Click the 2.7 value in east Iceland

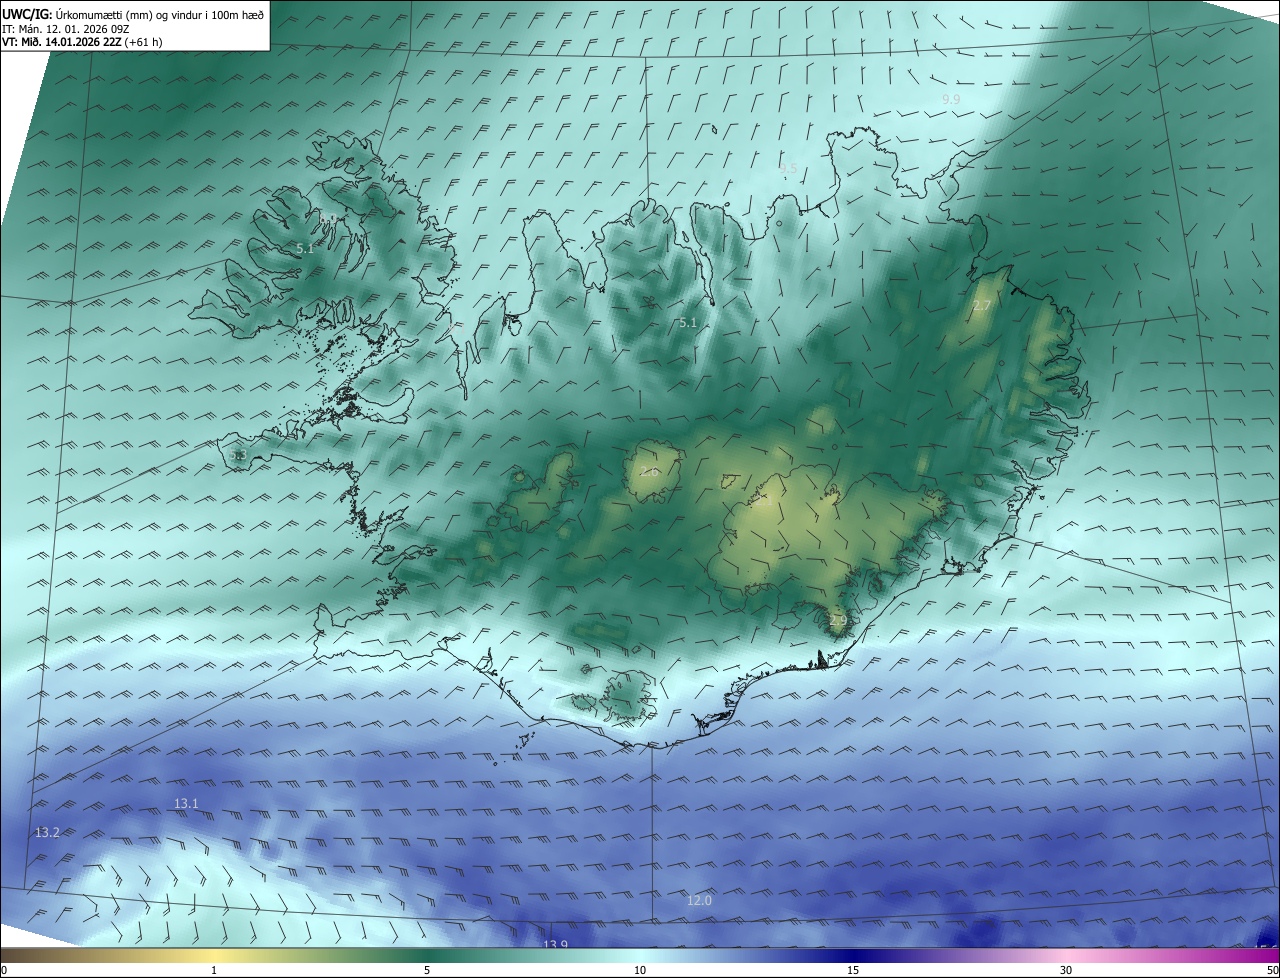pyautogui.click(x=982, y=305)
